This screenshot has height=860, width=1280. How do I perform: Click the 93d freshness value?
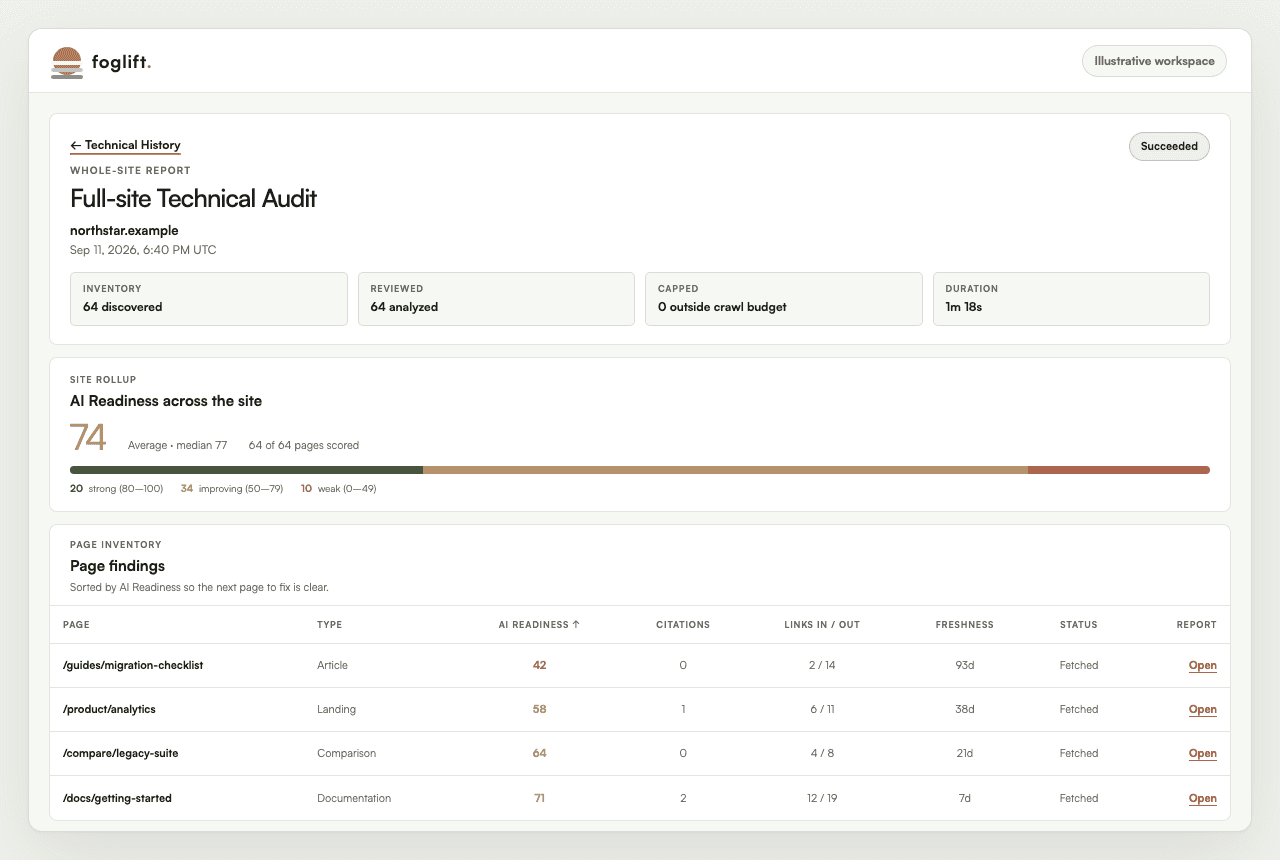coord(964,665)
